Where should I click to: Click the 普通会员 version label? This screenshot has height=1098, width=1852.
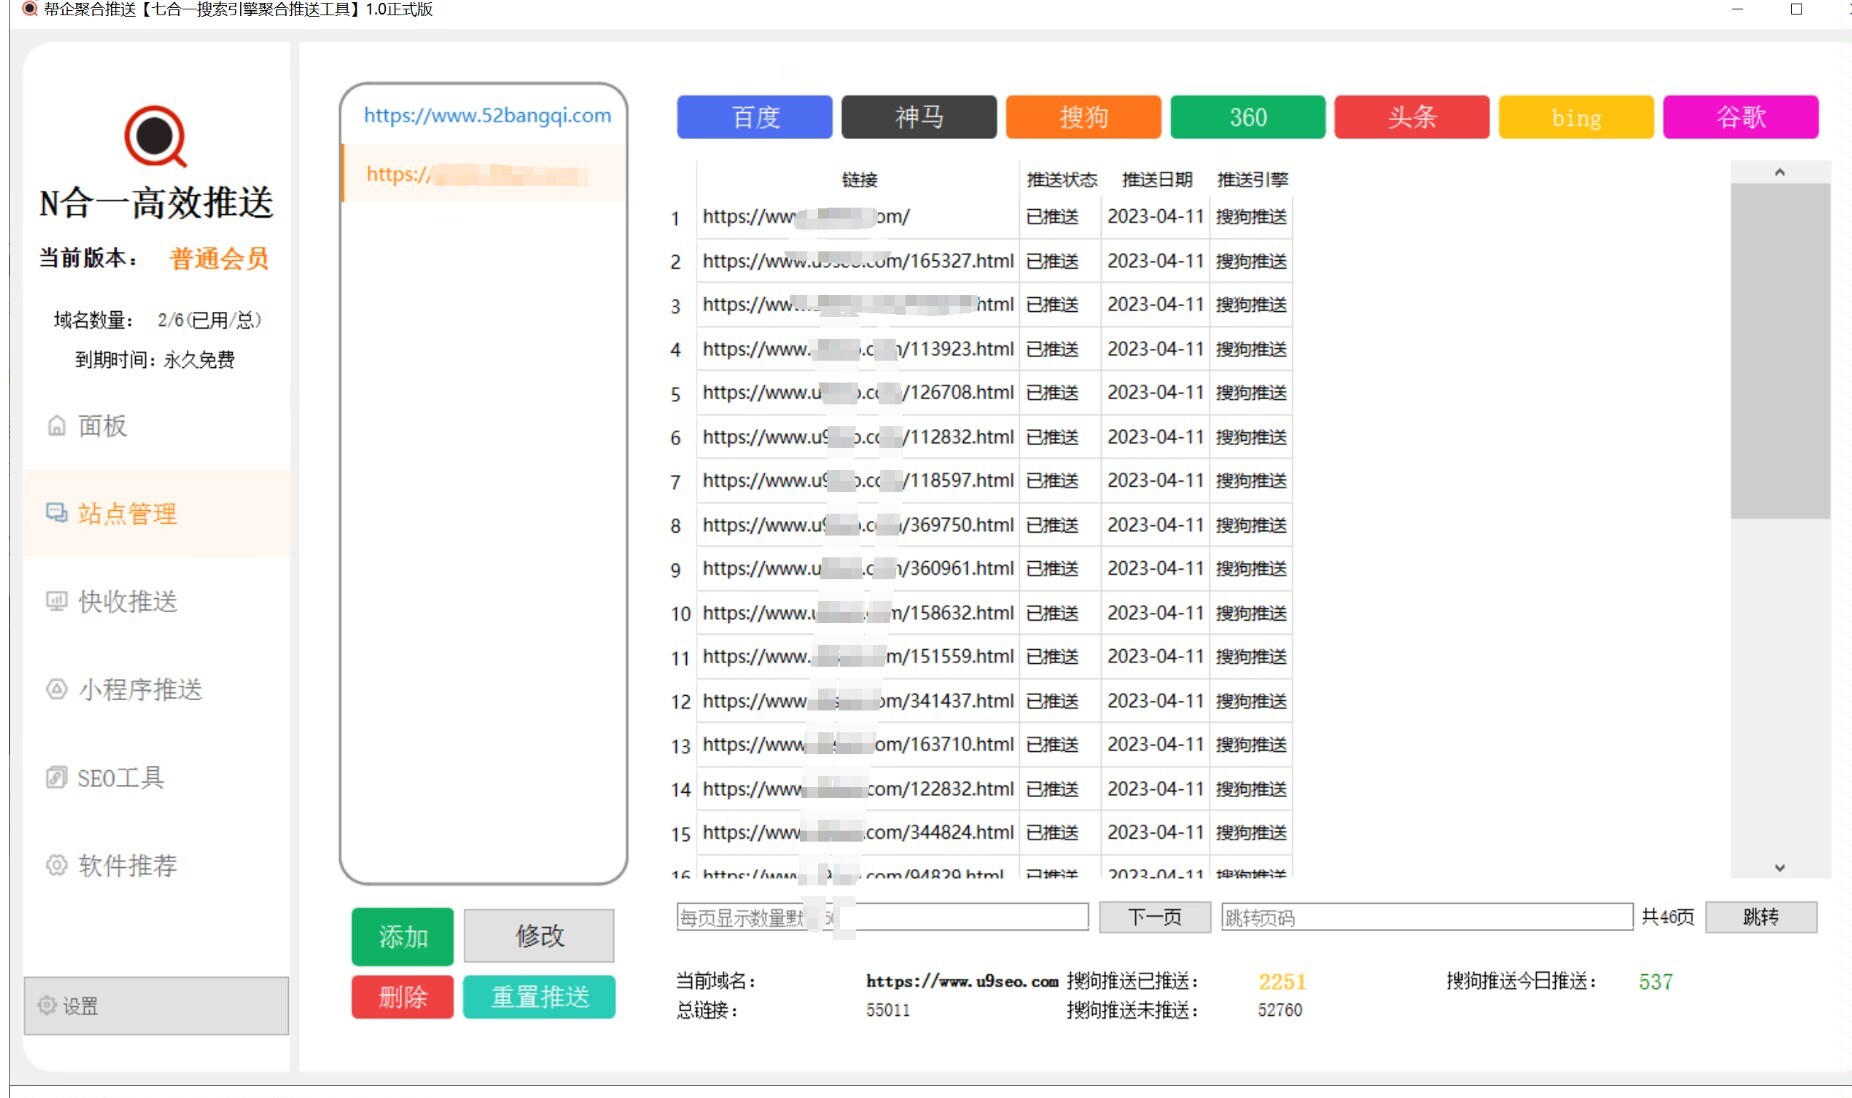pos(219,259)
